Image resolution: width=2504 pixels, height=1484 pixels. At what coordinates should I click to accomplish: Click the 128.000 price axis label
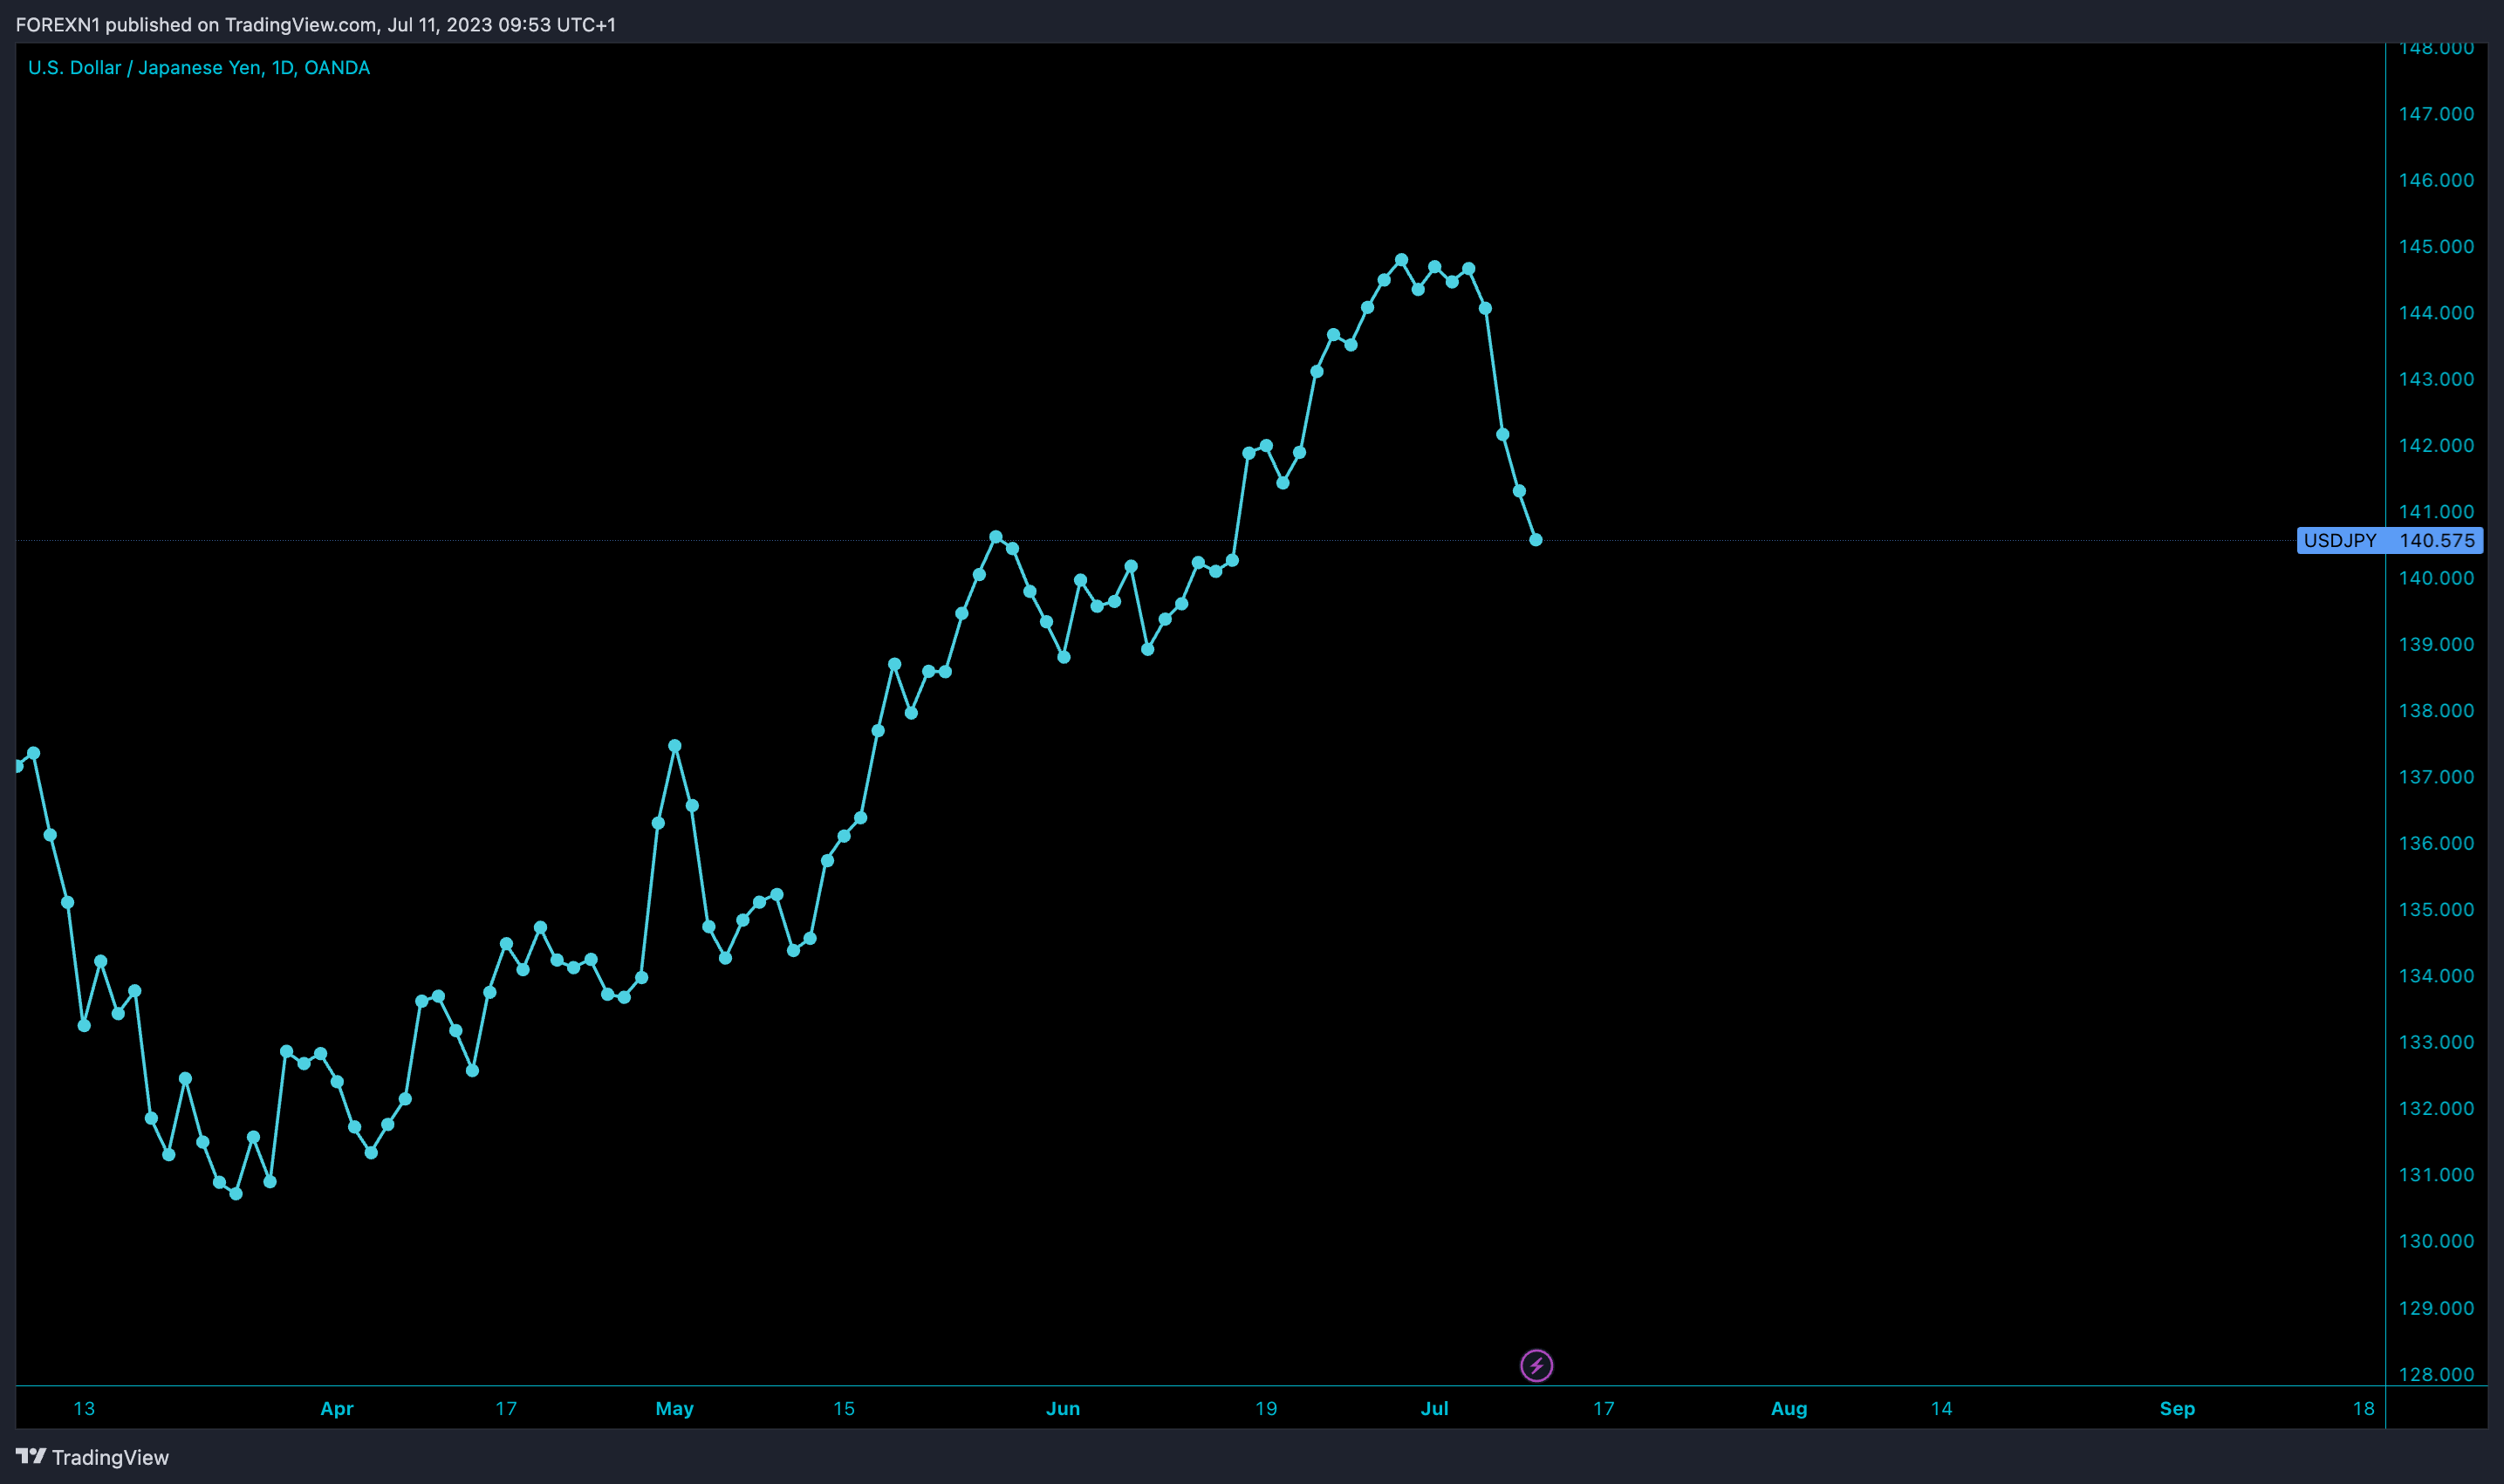pyautogui.click(x=2436, y=1374)
